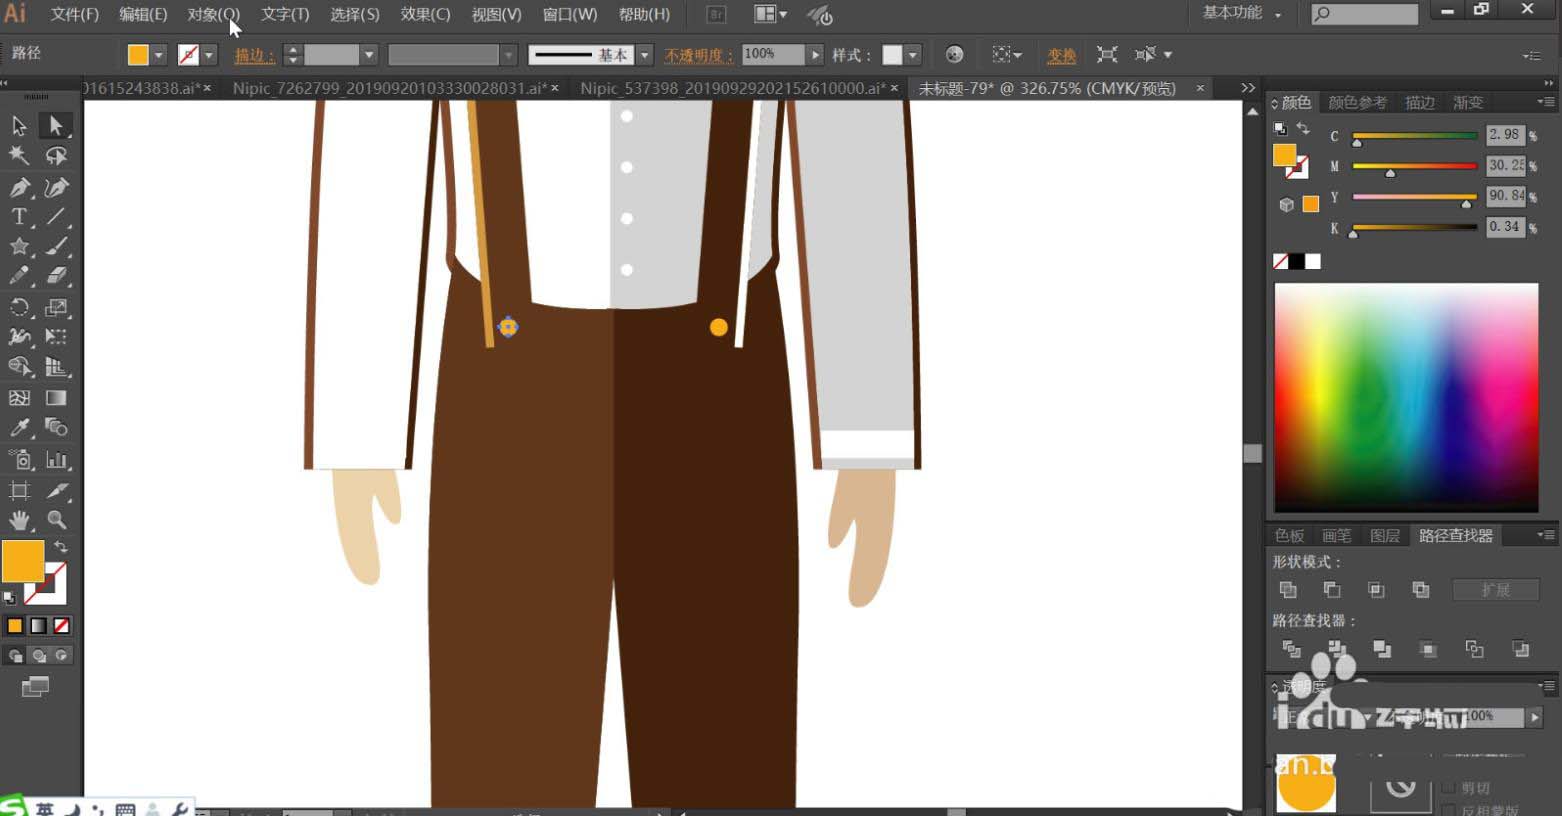
Task: Choose the Rotate tool
Action: [19, 307]
